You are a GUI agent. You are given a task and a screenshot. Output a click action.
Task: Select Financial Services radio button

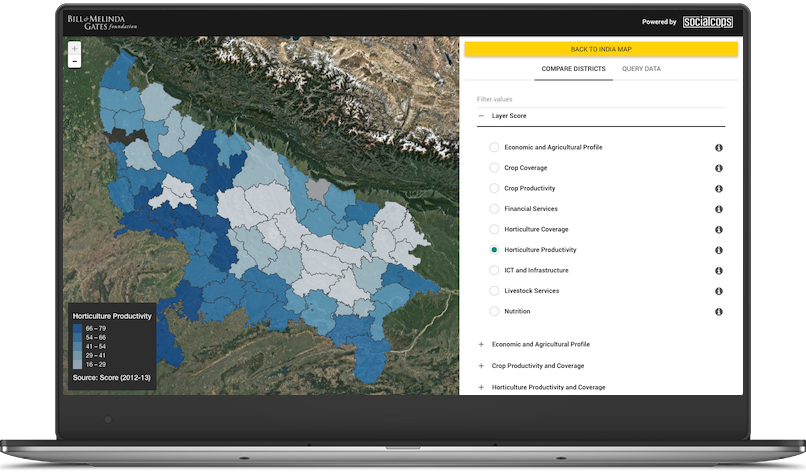(x=494, y=209)
